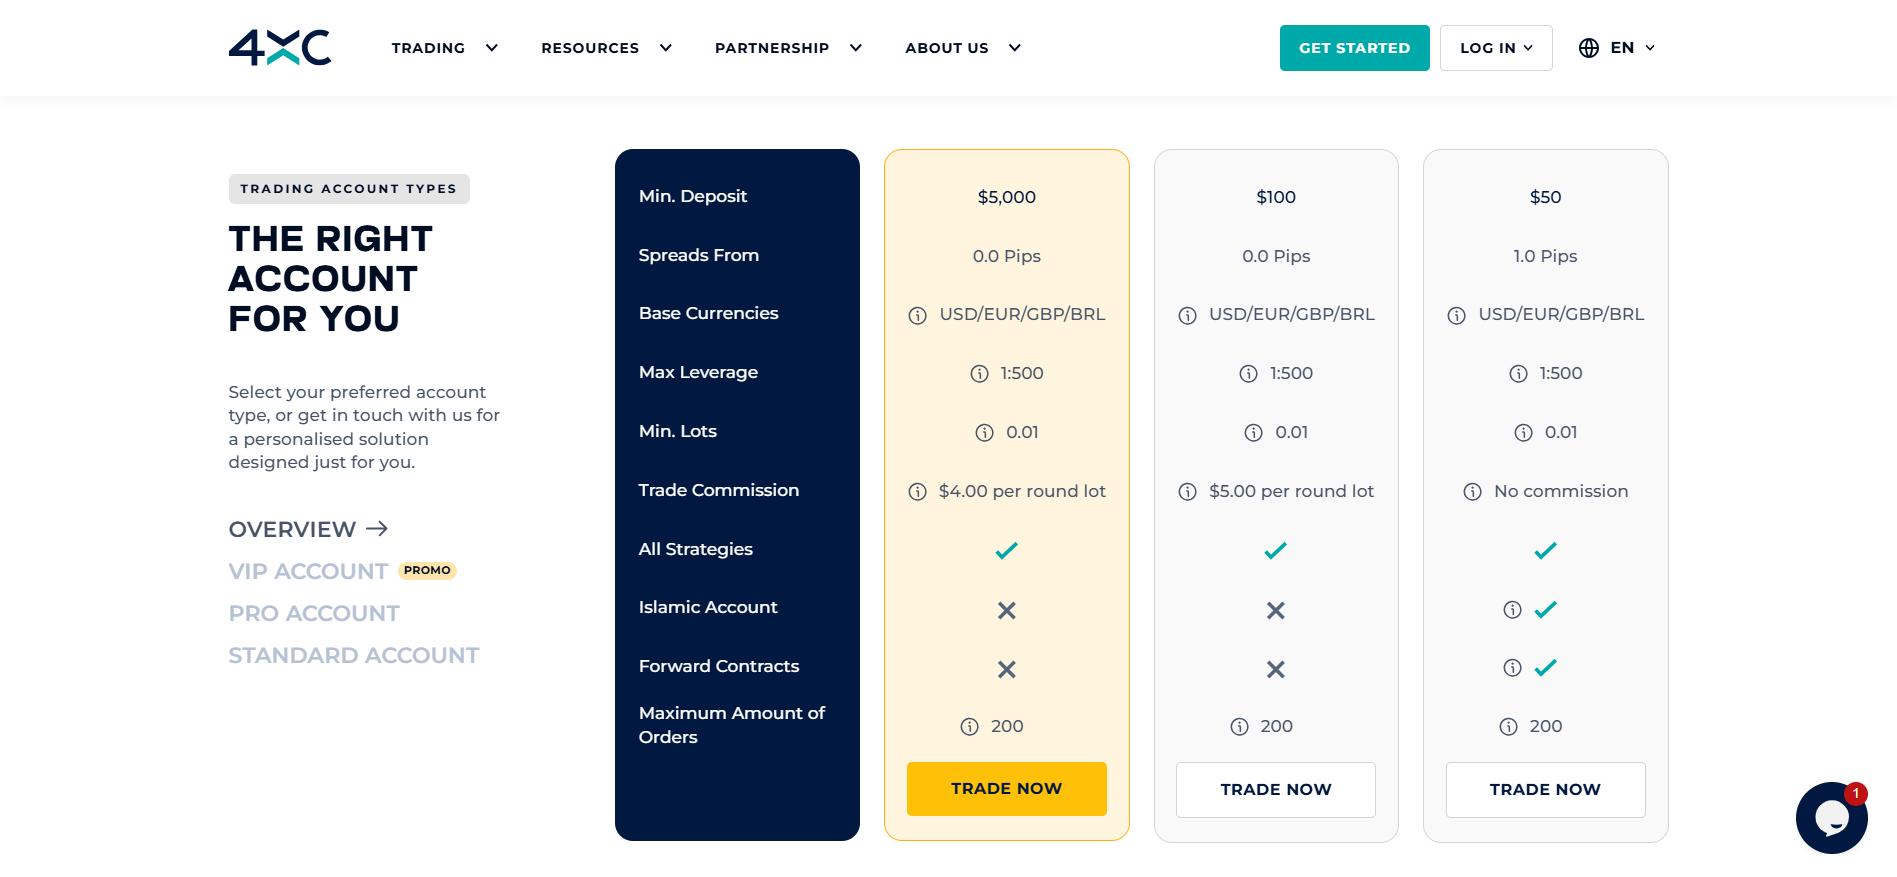The height and width of the screenshot is (877, 1897).
Task: Expand the Trading dropdown menu
Action: tap(444, 48)
